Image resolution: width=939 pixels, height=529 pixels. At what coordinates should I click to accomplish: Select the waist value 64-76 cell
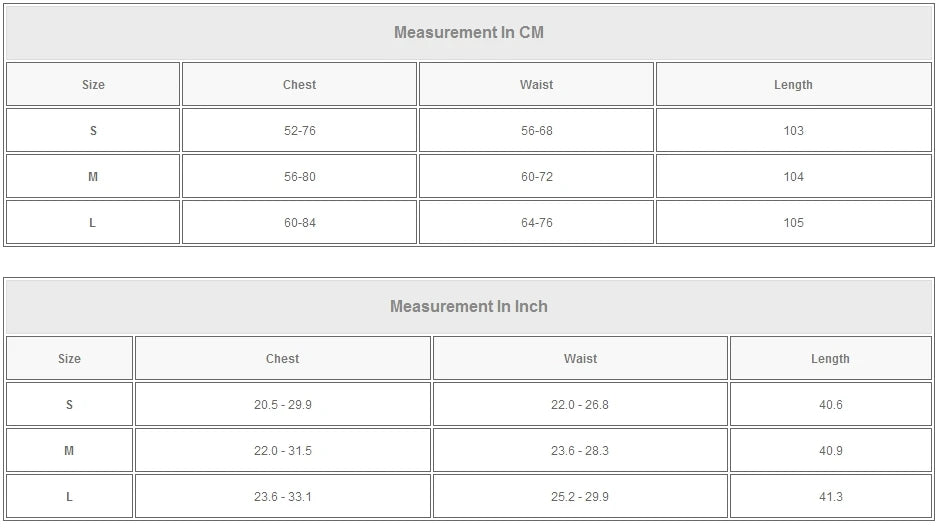(536, 223)
